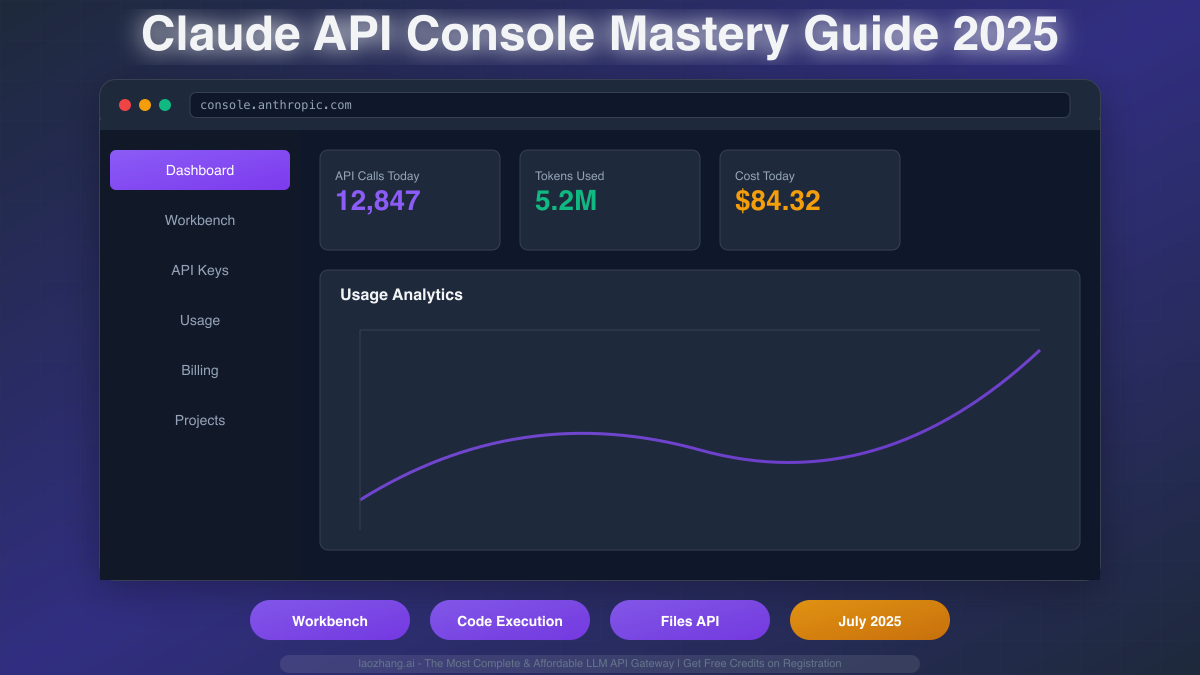1200x675 pixels.
Task: Select Dashboard in the sidebar
Action: 200,170
